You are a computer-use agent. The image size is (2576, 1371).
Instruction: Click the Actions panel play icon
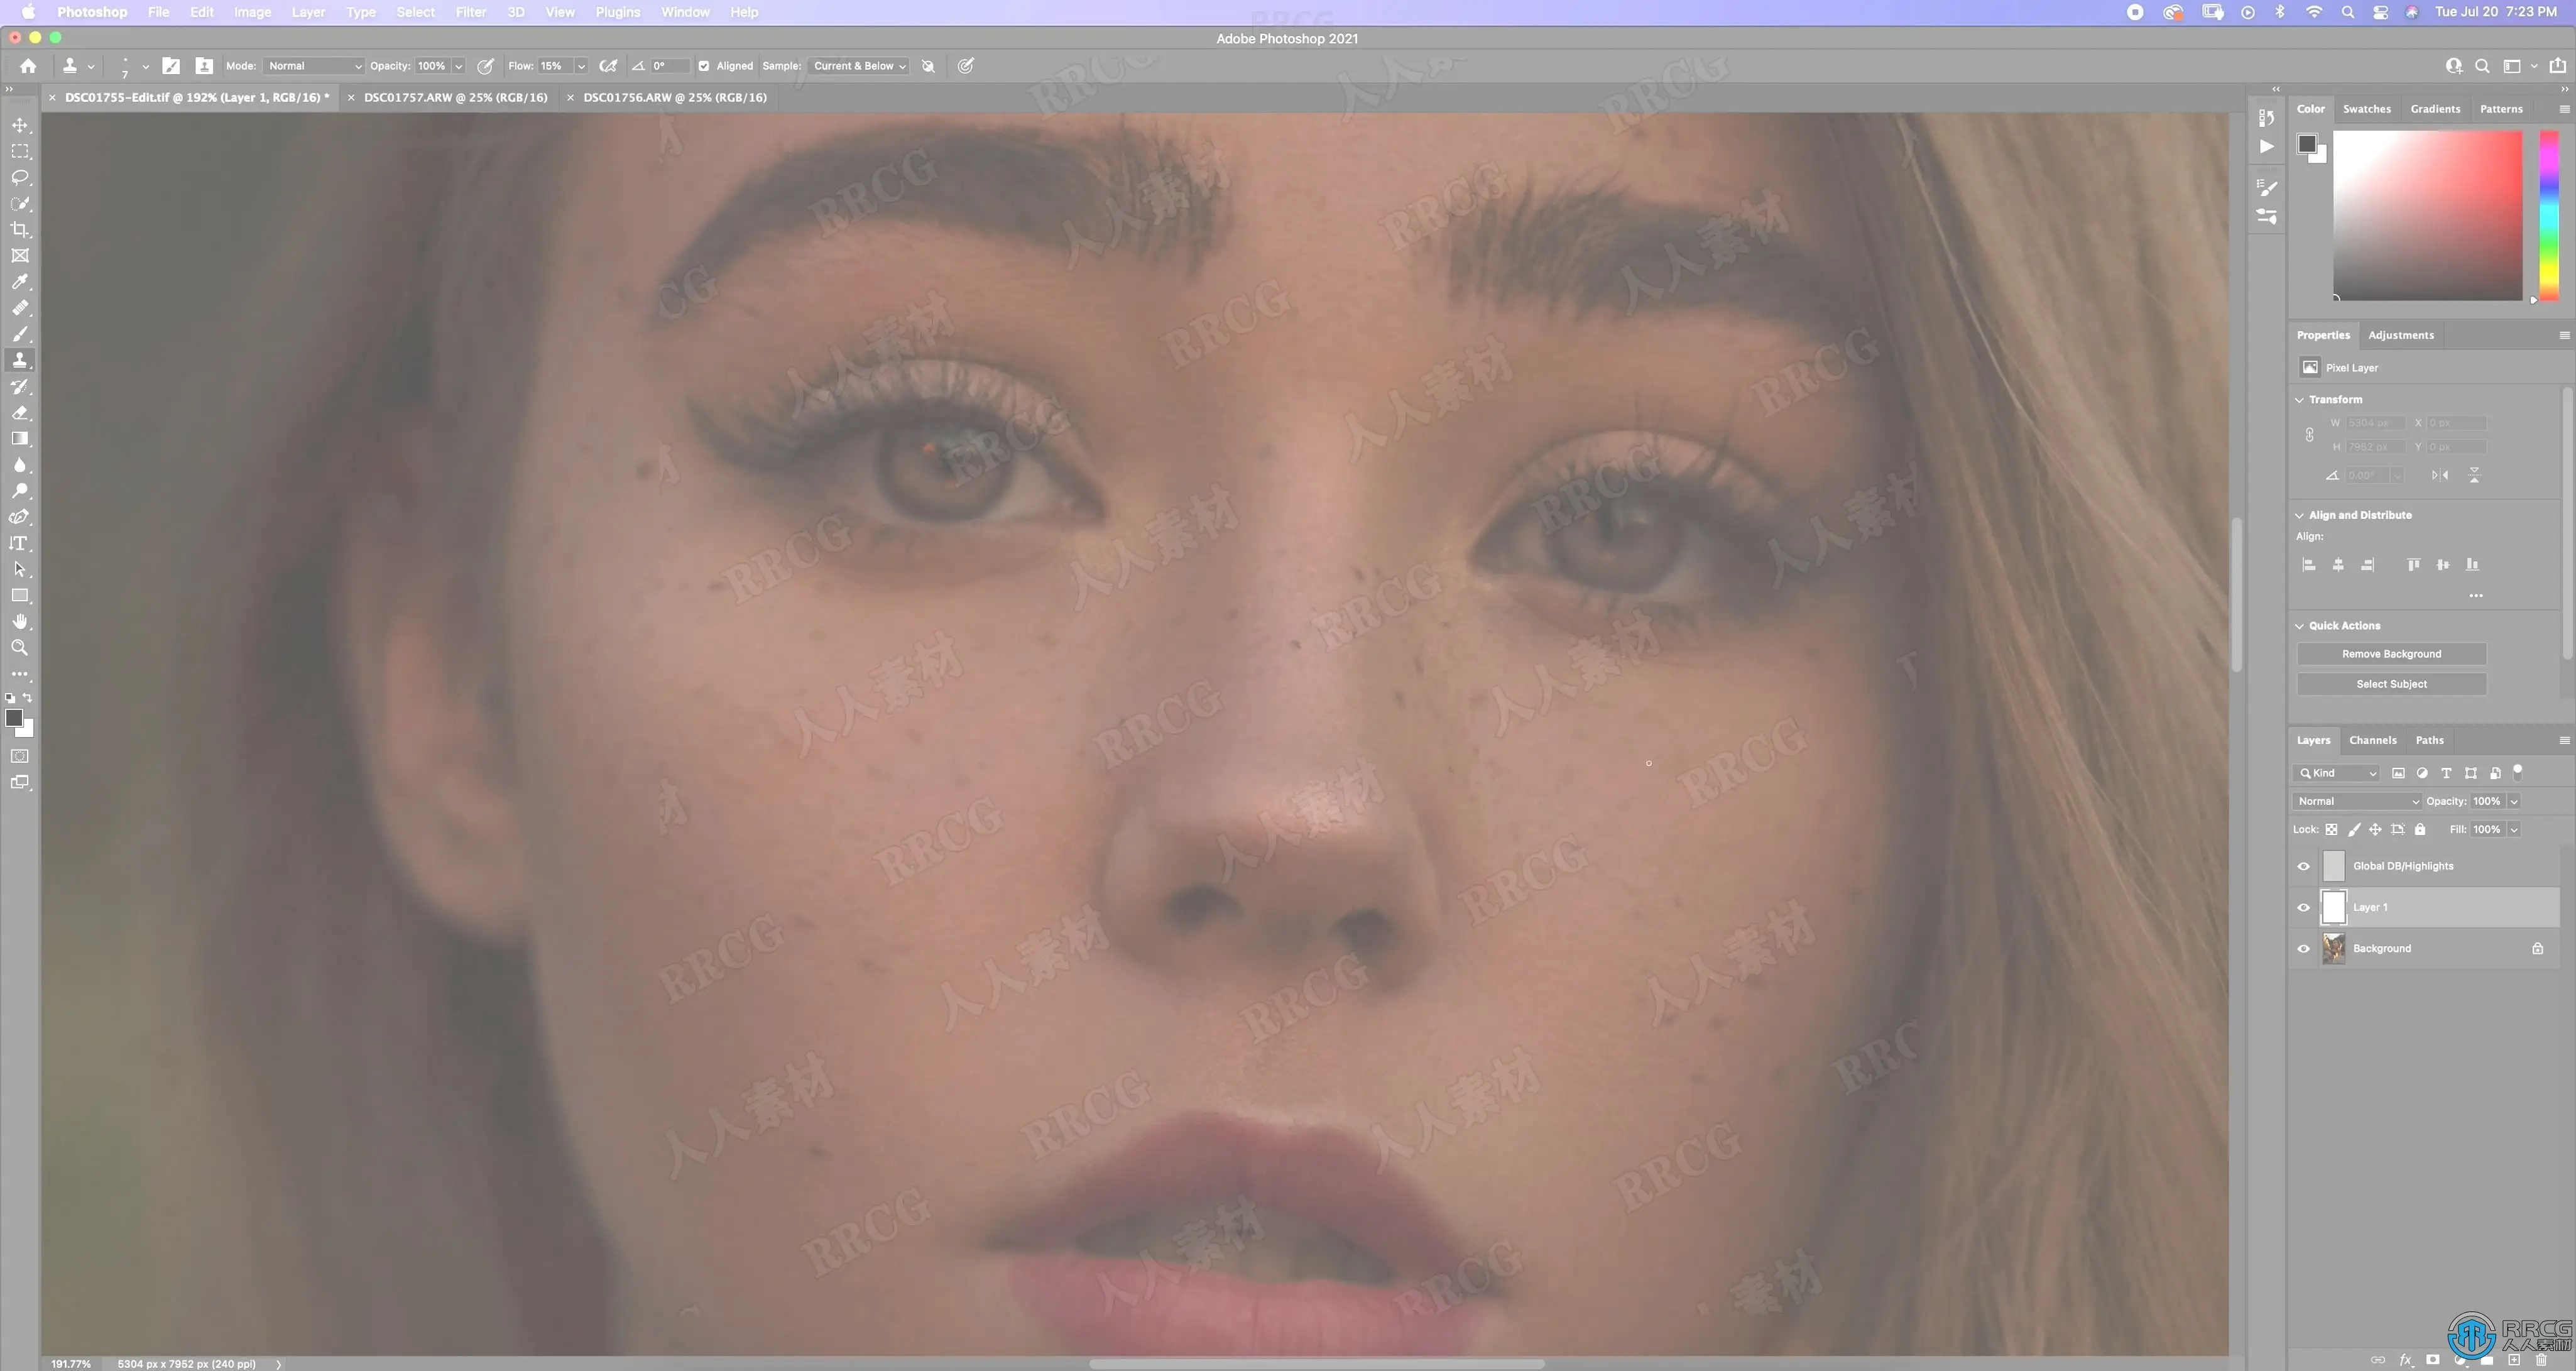click(2267, 146)
